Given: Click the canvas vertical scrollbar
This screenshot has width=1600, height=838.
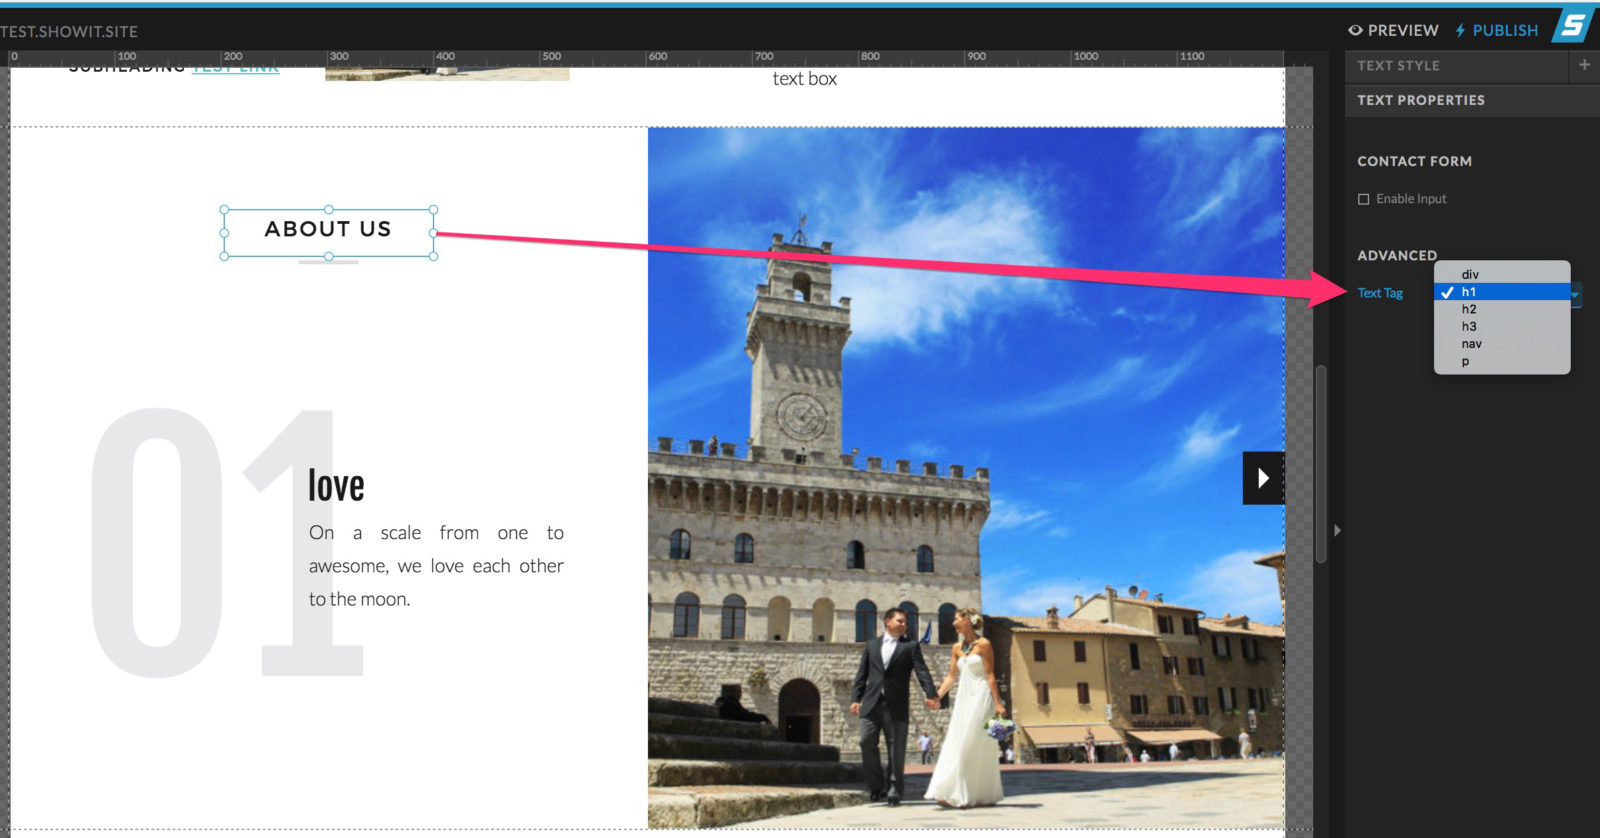Looking at the screenshot, I should 1320,465.
